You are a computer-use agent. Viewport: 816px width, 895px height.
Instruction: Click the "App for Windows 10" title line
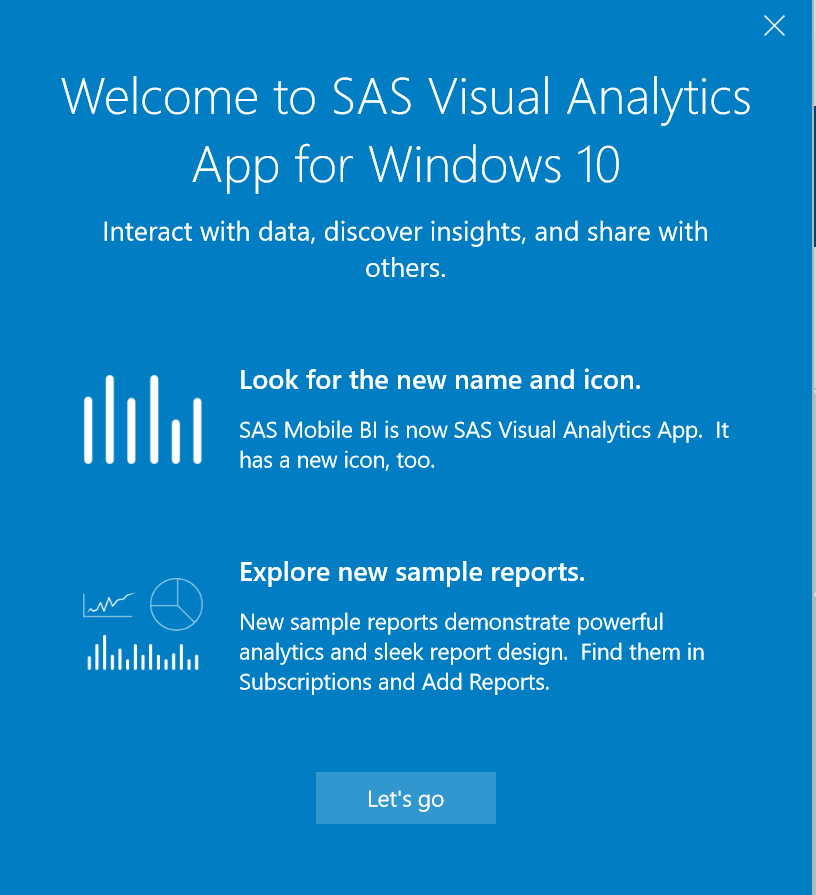[405, 164]
